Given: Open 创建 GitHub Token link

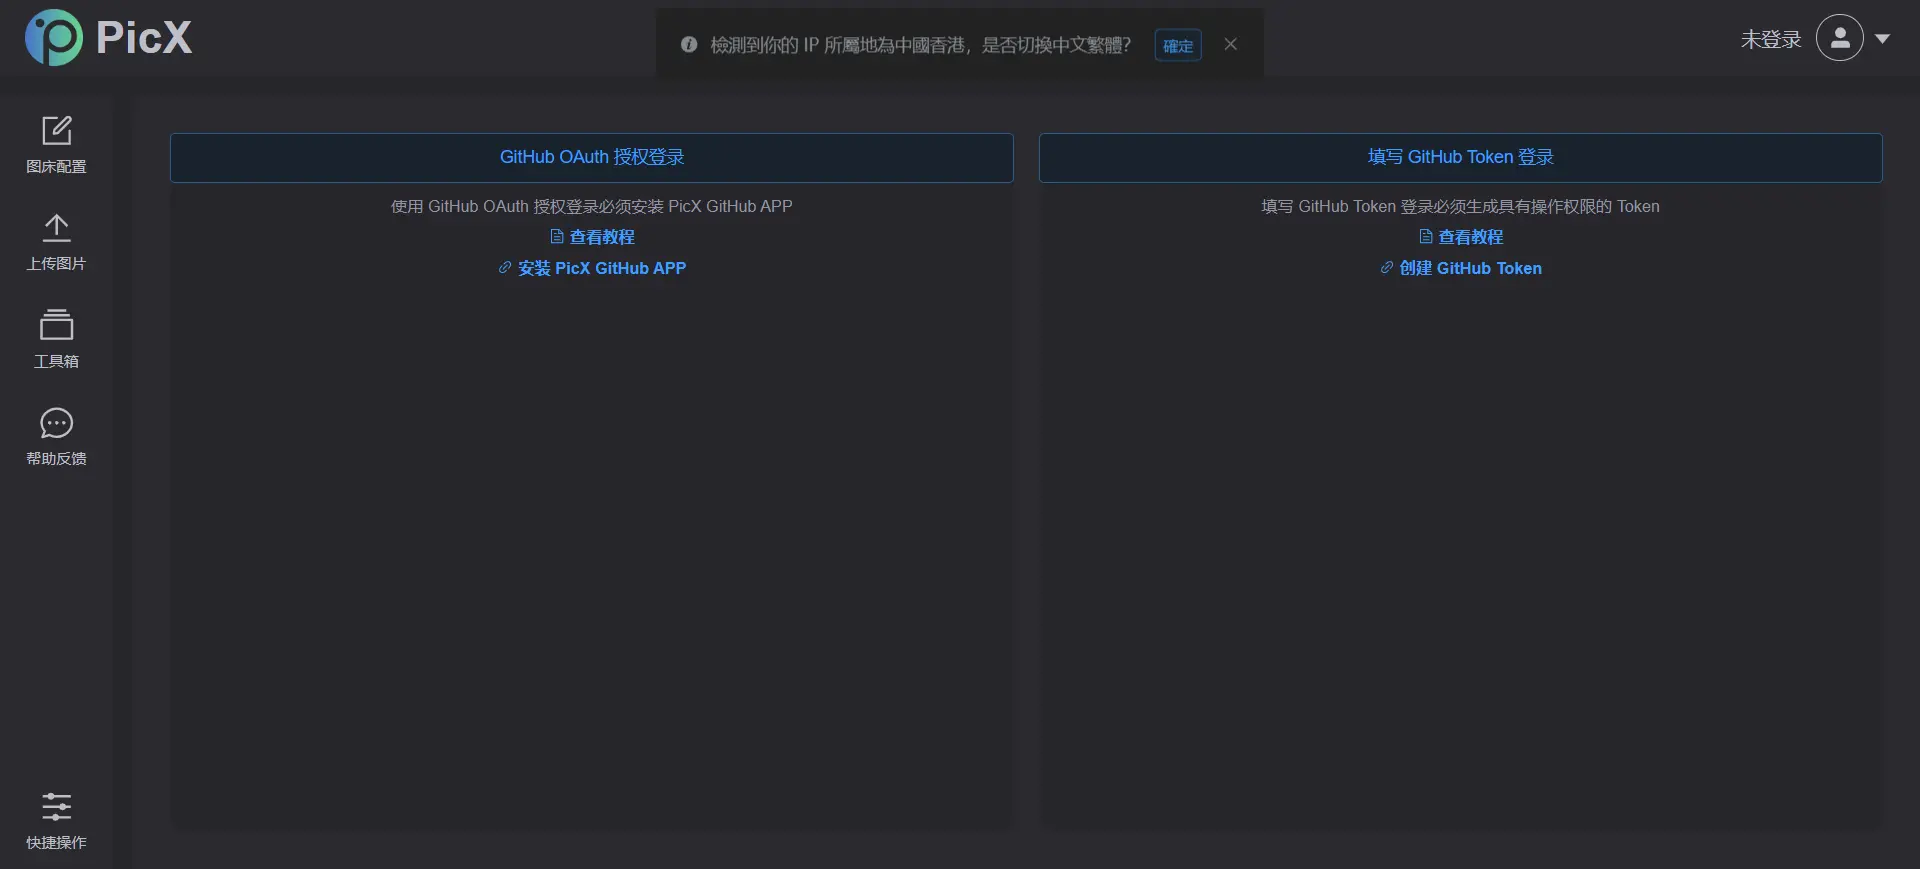Looking at the screenshot, I should point(1461,268).
